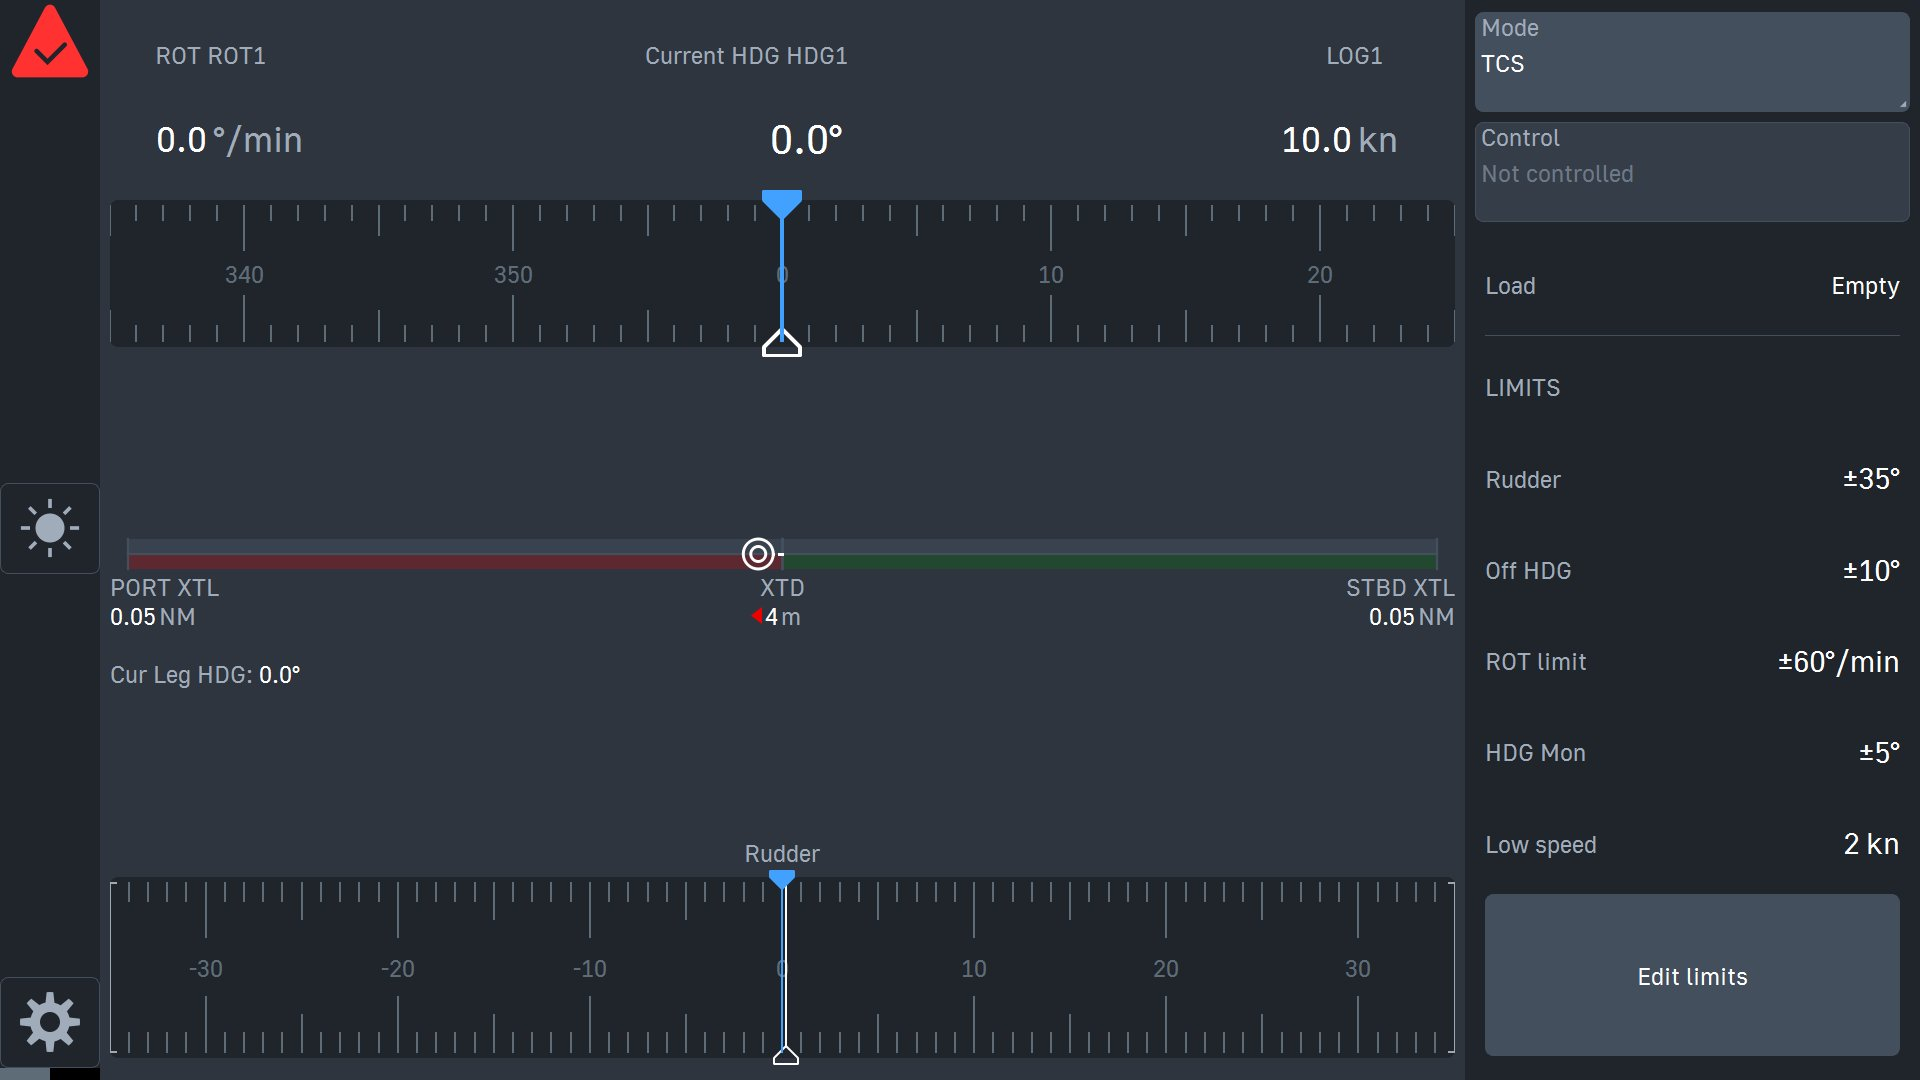1920x1080 pixels.
Task: Click the Rudder label above rudder scale
Action: (x=782, y=854)
